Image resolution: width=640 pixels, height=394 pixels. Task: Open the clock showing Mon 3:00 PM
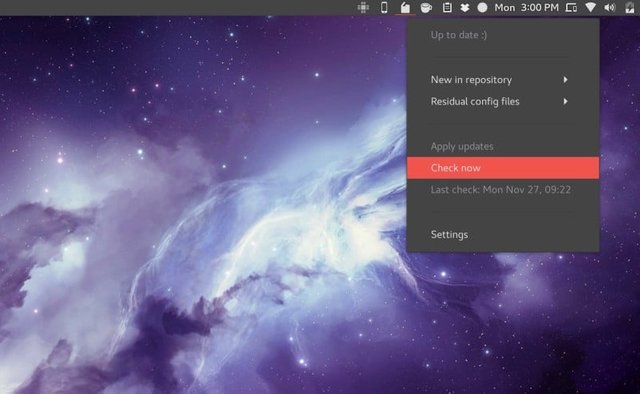click(526, 7)
